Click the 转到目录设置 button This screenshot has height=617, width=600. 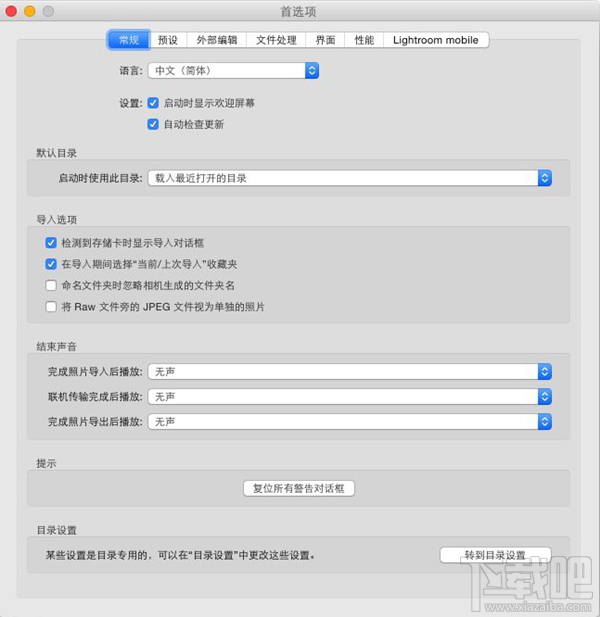tap(495, 555)
